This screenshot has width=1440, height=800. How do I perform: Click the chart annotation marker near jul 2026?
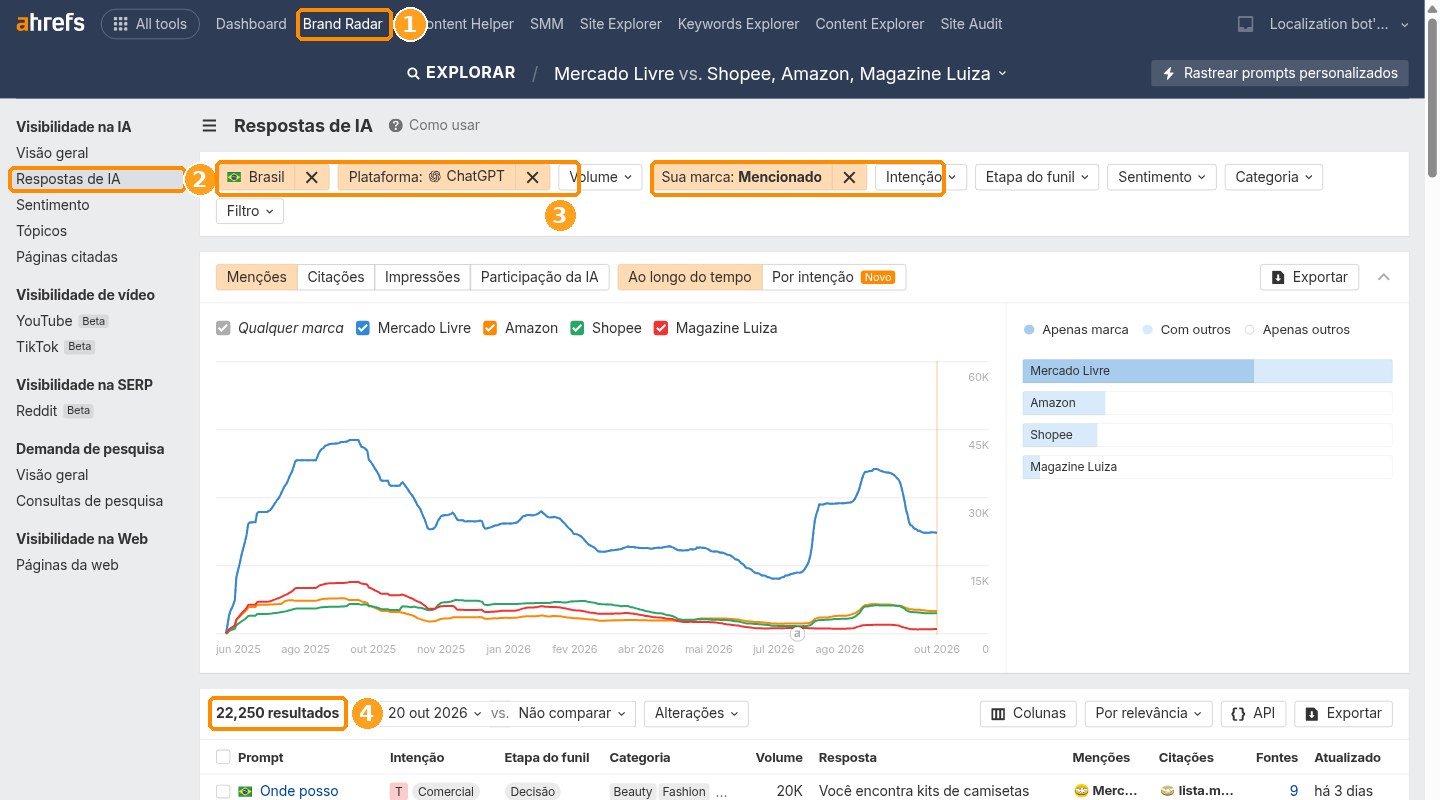(x=797, y=633)
